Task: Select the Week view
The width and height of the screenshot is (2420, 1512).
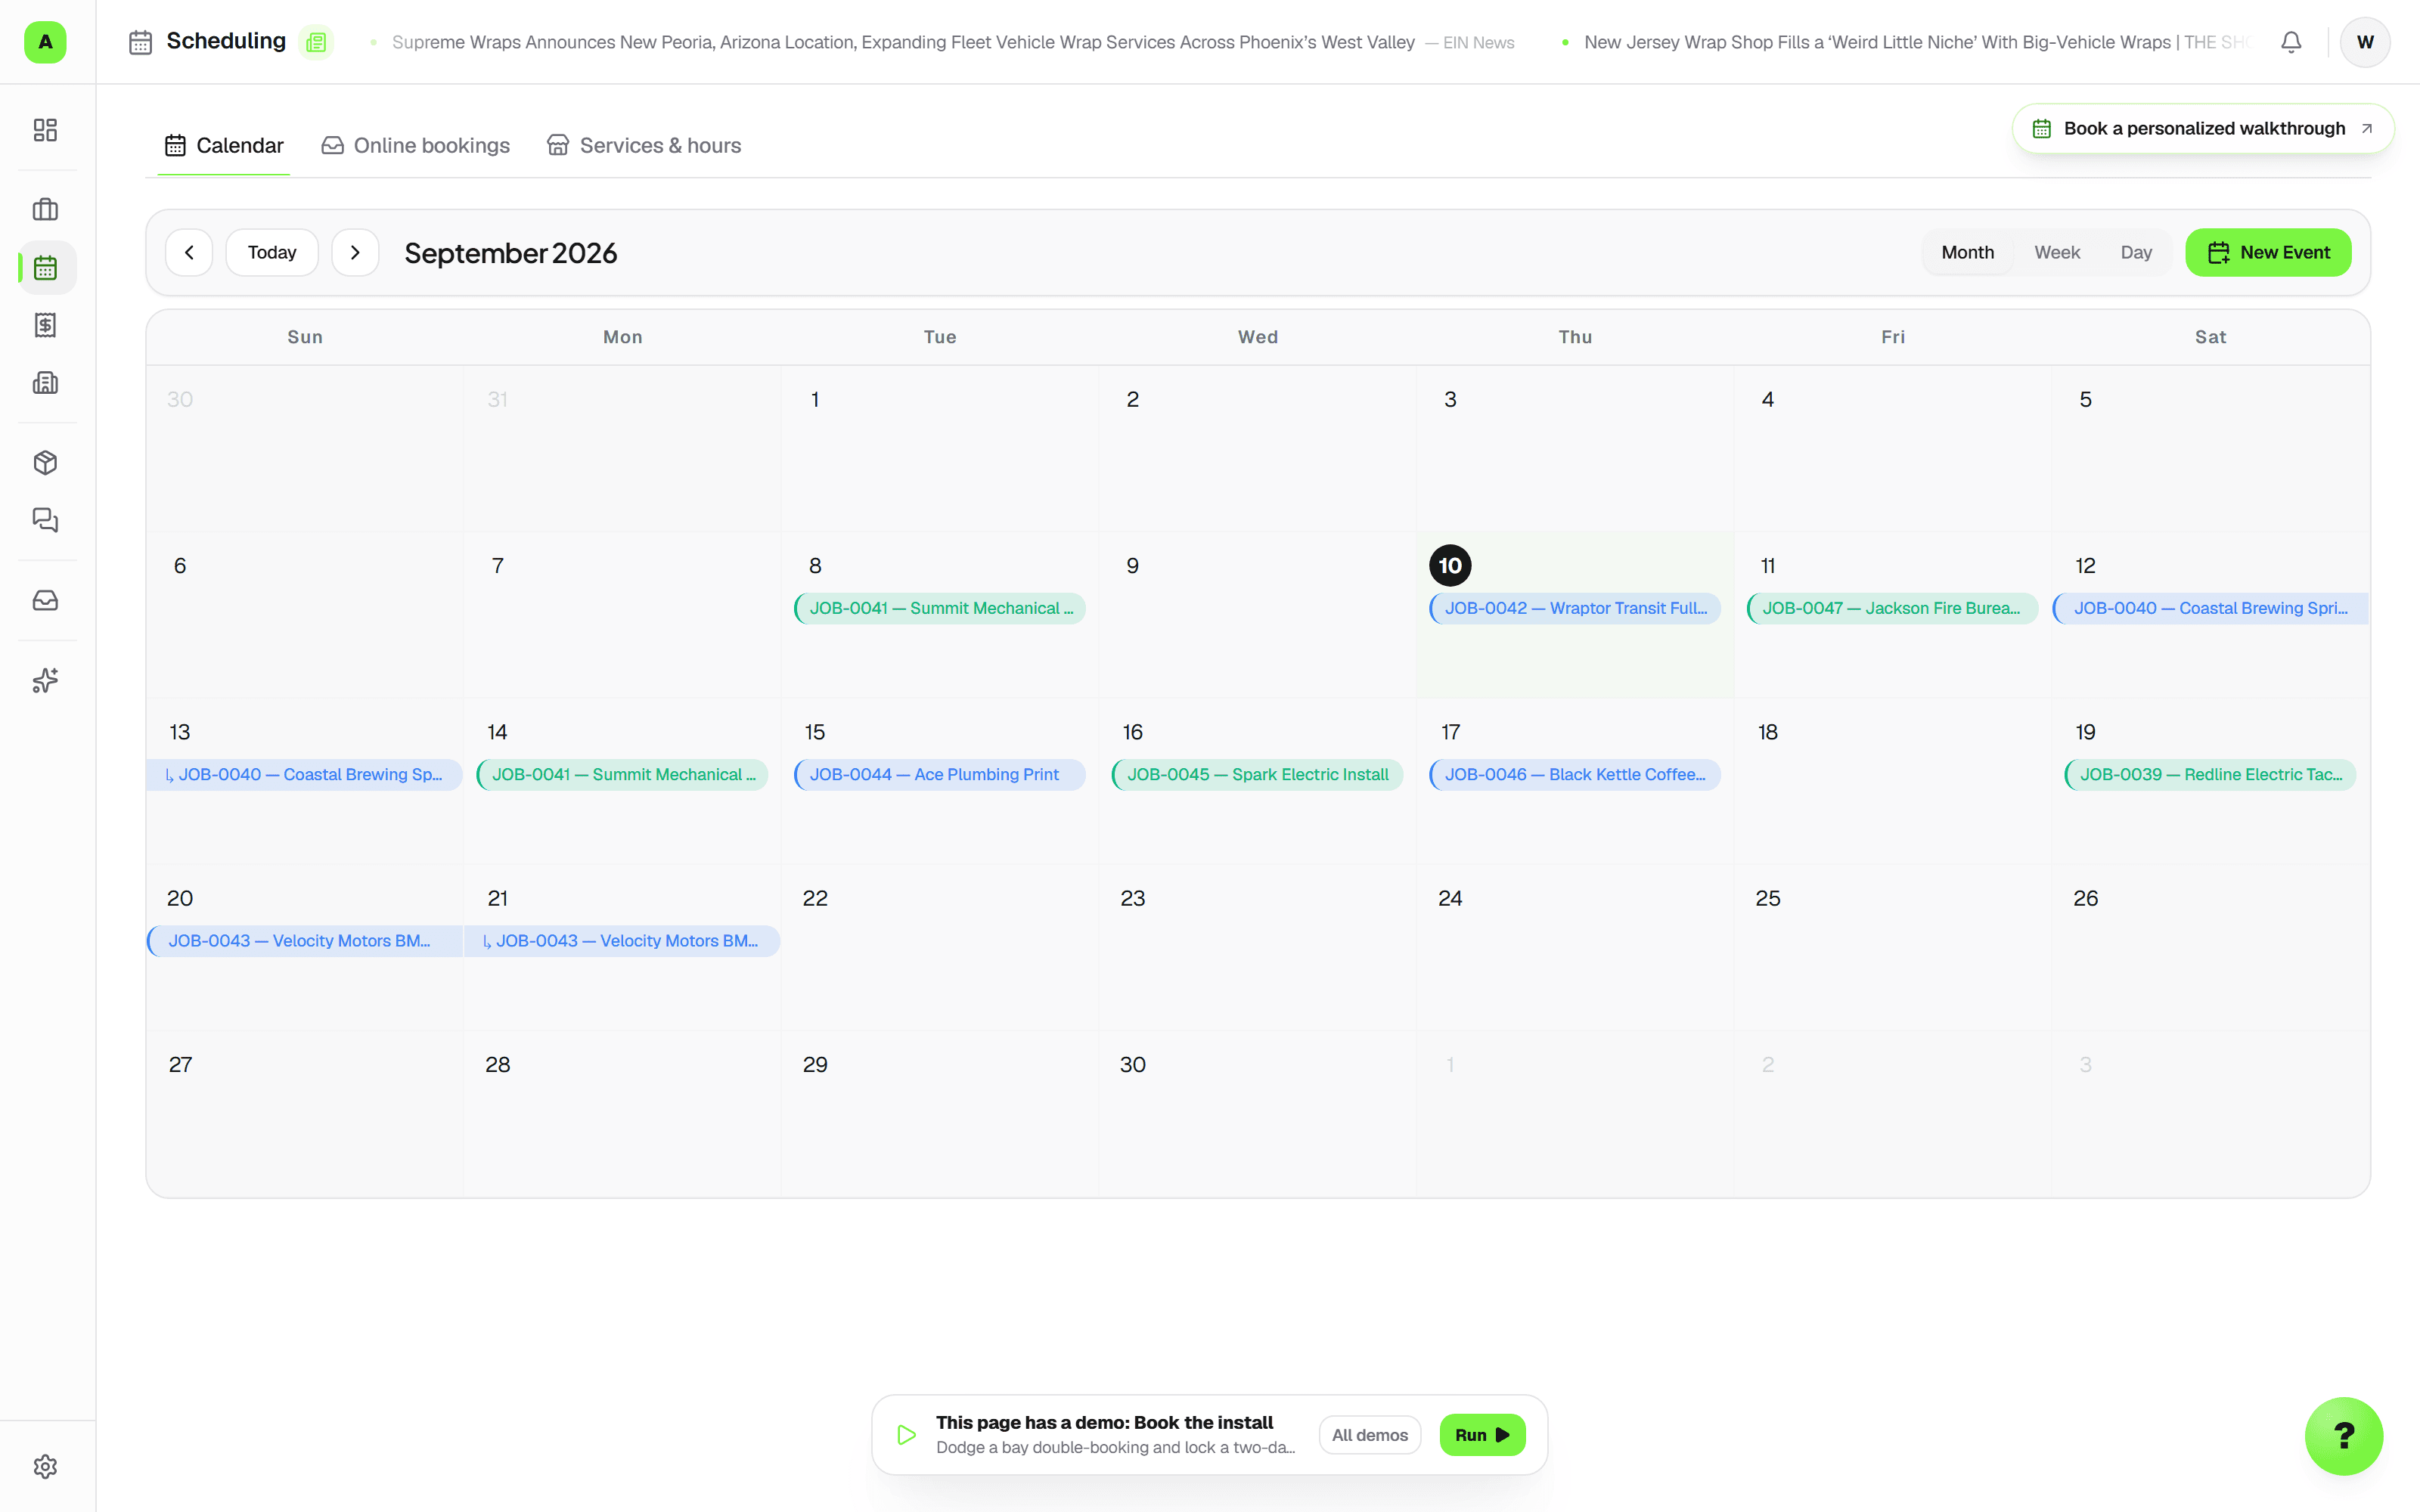Action: [x=2057, y=253]
